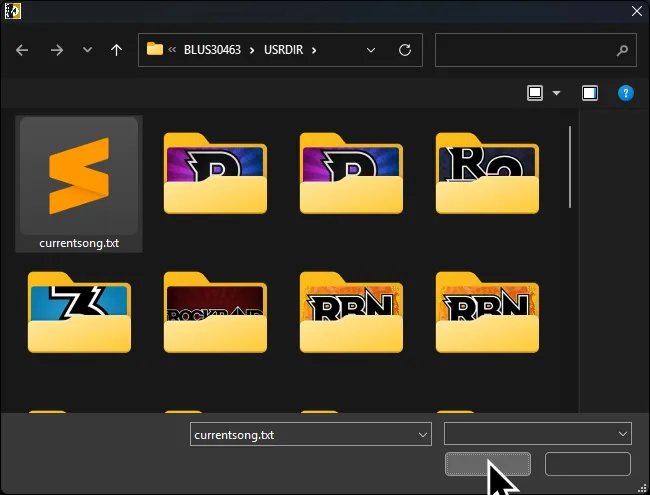
Task: Go up one folder level
Action: click(x=116, y=50)
